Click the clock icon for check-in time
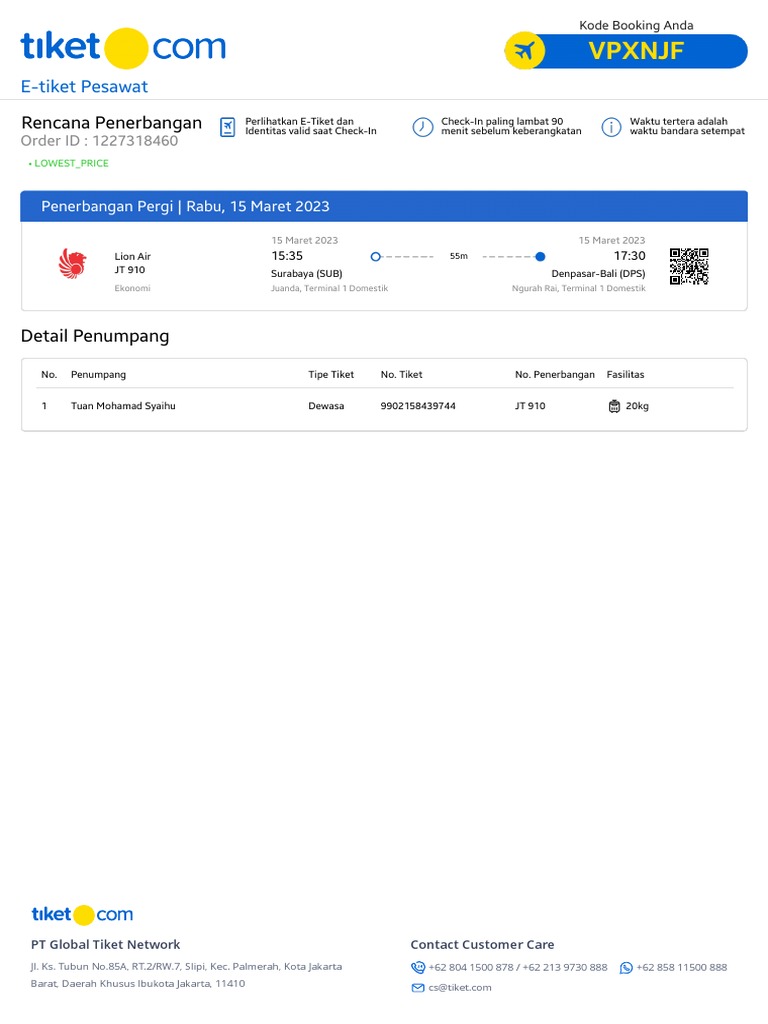768x1024 pixels. (x=422, y=127)
